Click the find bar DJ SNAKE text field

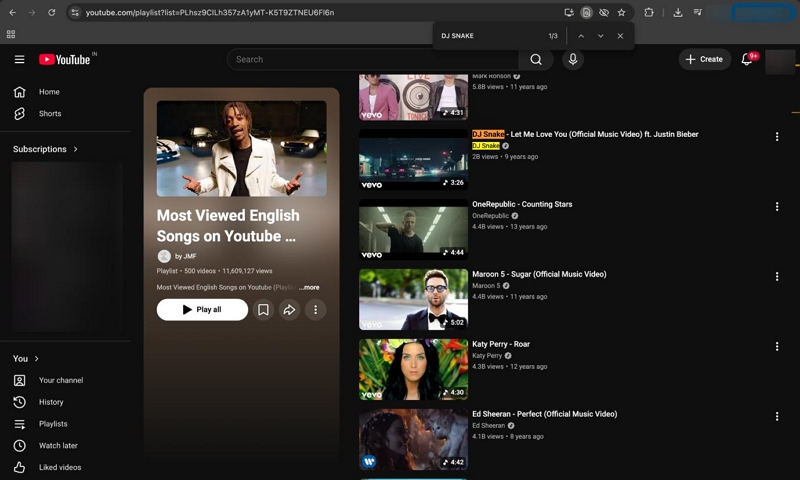click(490, 36)
